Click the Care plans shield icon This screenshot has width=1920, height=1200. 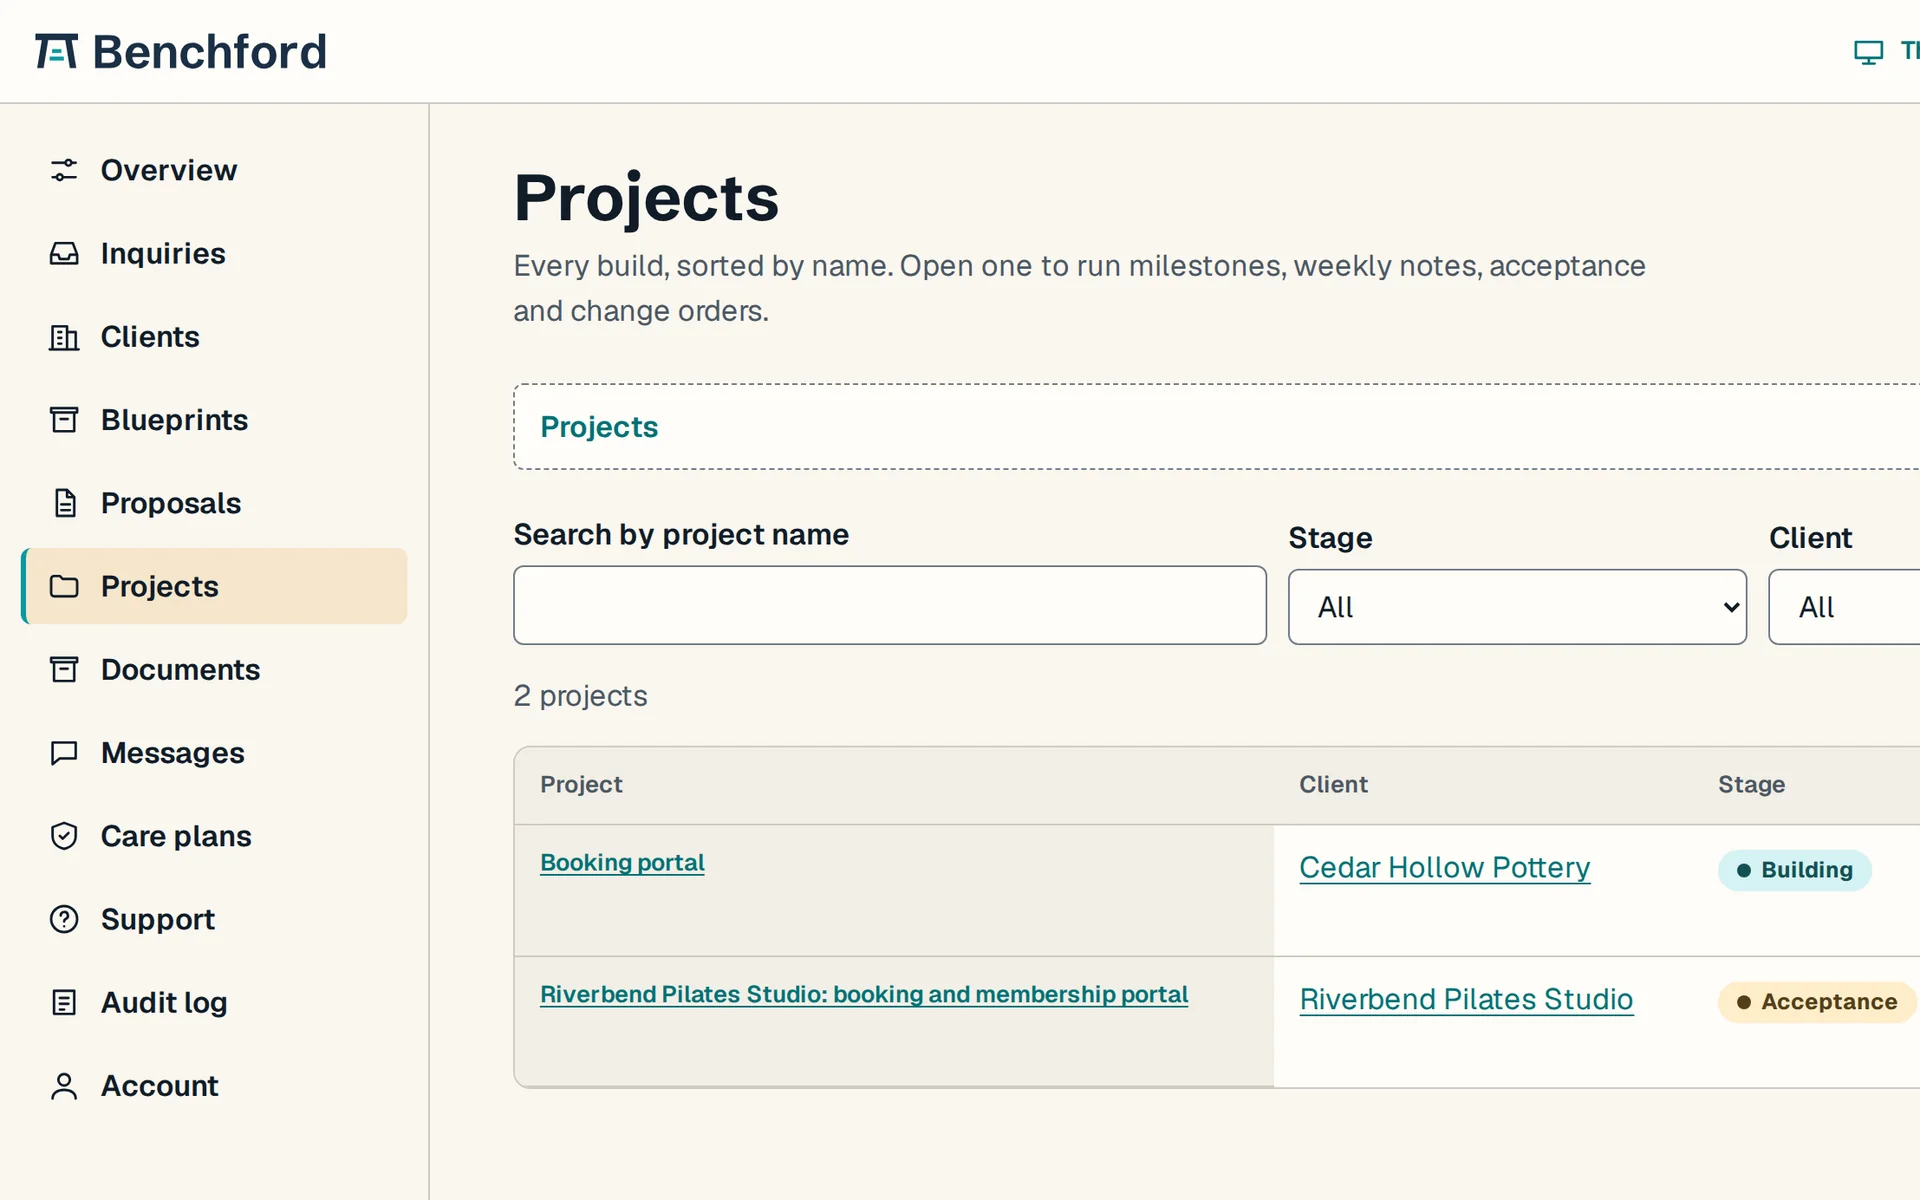(64, 836)
